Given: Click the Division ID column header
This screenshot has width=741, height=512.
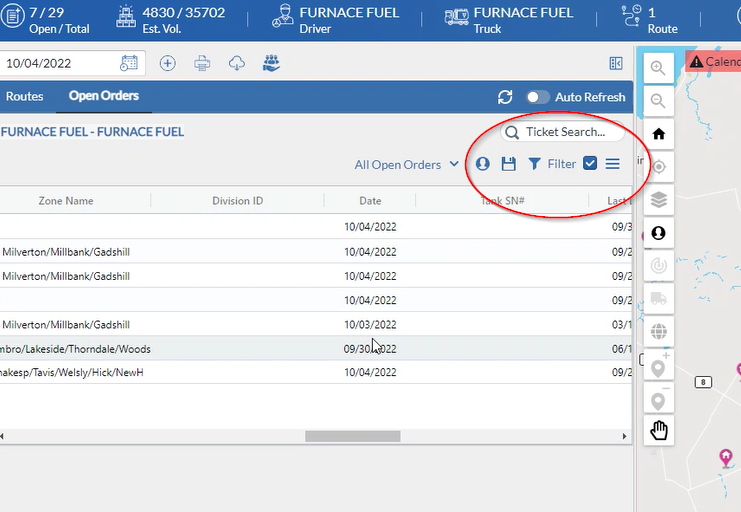Looking at the screenshot, I should coord(237,201).
